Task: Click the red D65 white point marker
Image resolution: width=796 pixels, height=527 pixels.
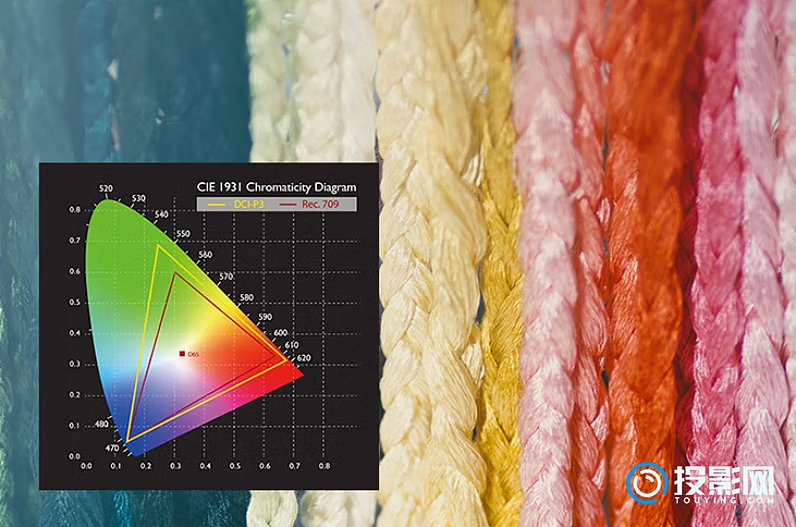Action: [182, 353]
